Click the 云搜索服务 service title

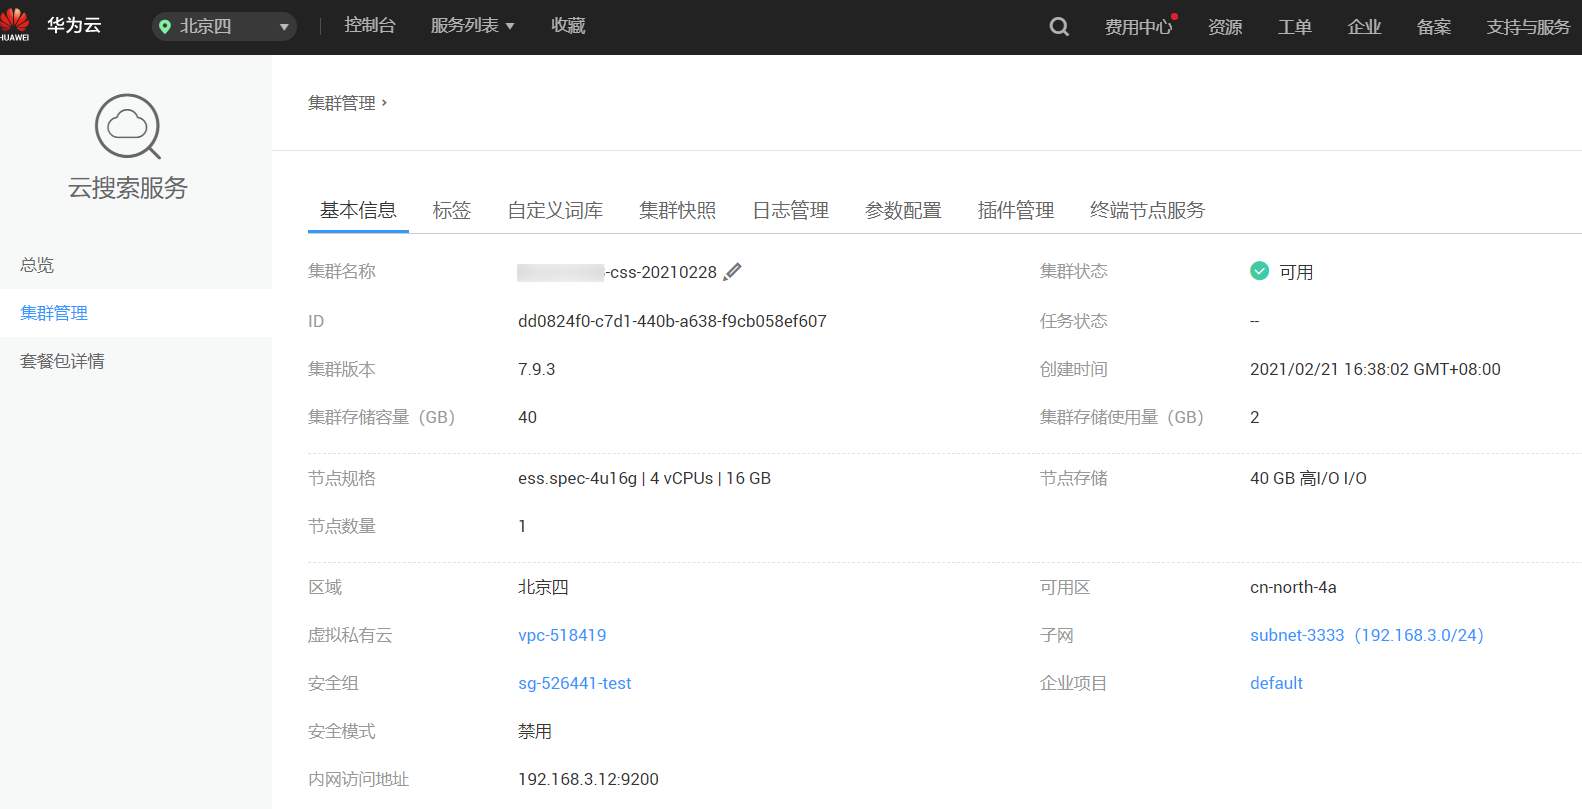pos(128,187)
